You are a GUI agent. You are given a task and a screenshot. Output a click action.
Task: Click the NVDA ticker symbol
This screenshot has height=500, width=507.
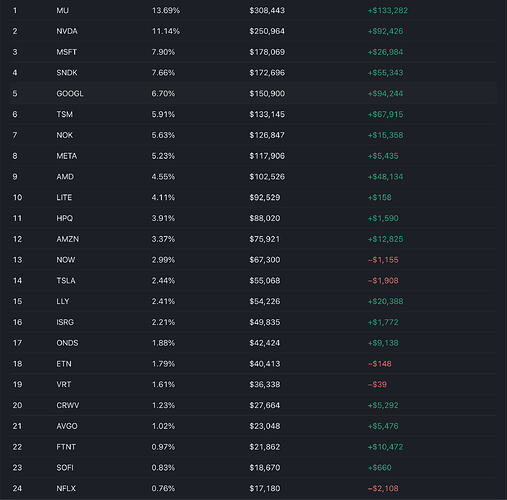pyautogui.click(x=67, y=31)
